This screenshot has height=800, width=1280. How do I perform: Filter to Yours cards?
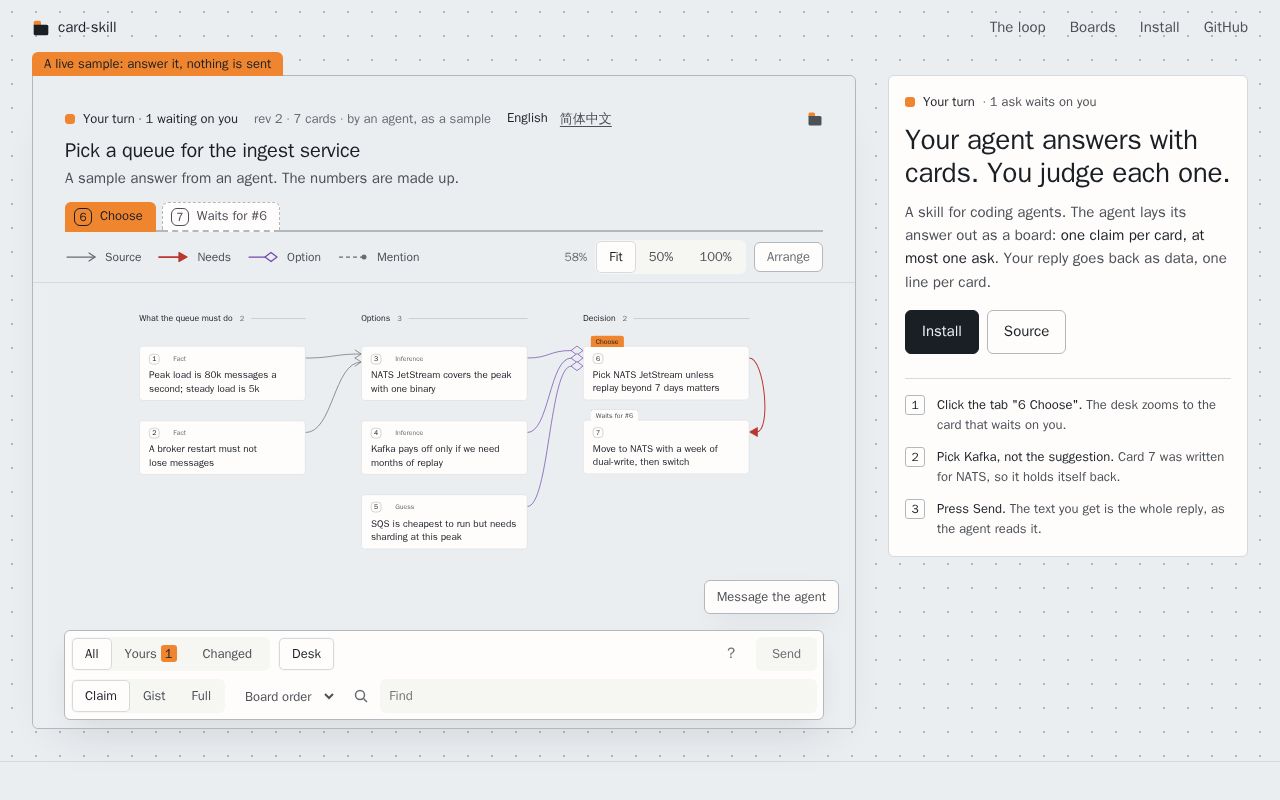pos(150,654)
